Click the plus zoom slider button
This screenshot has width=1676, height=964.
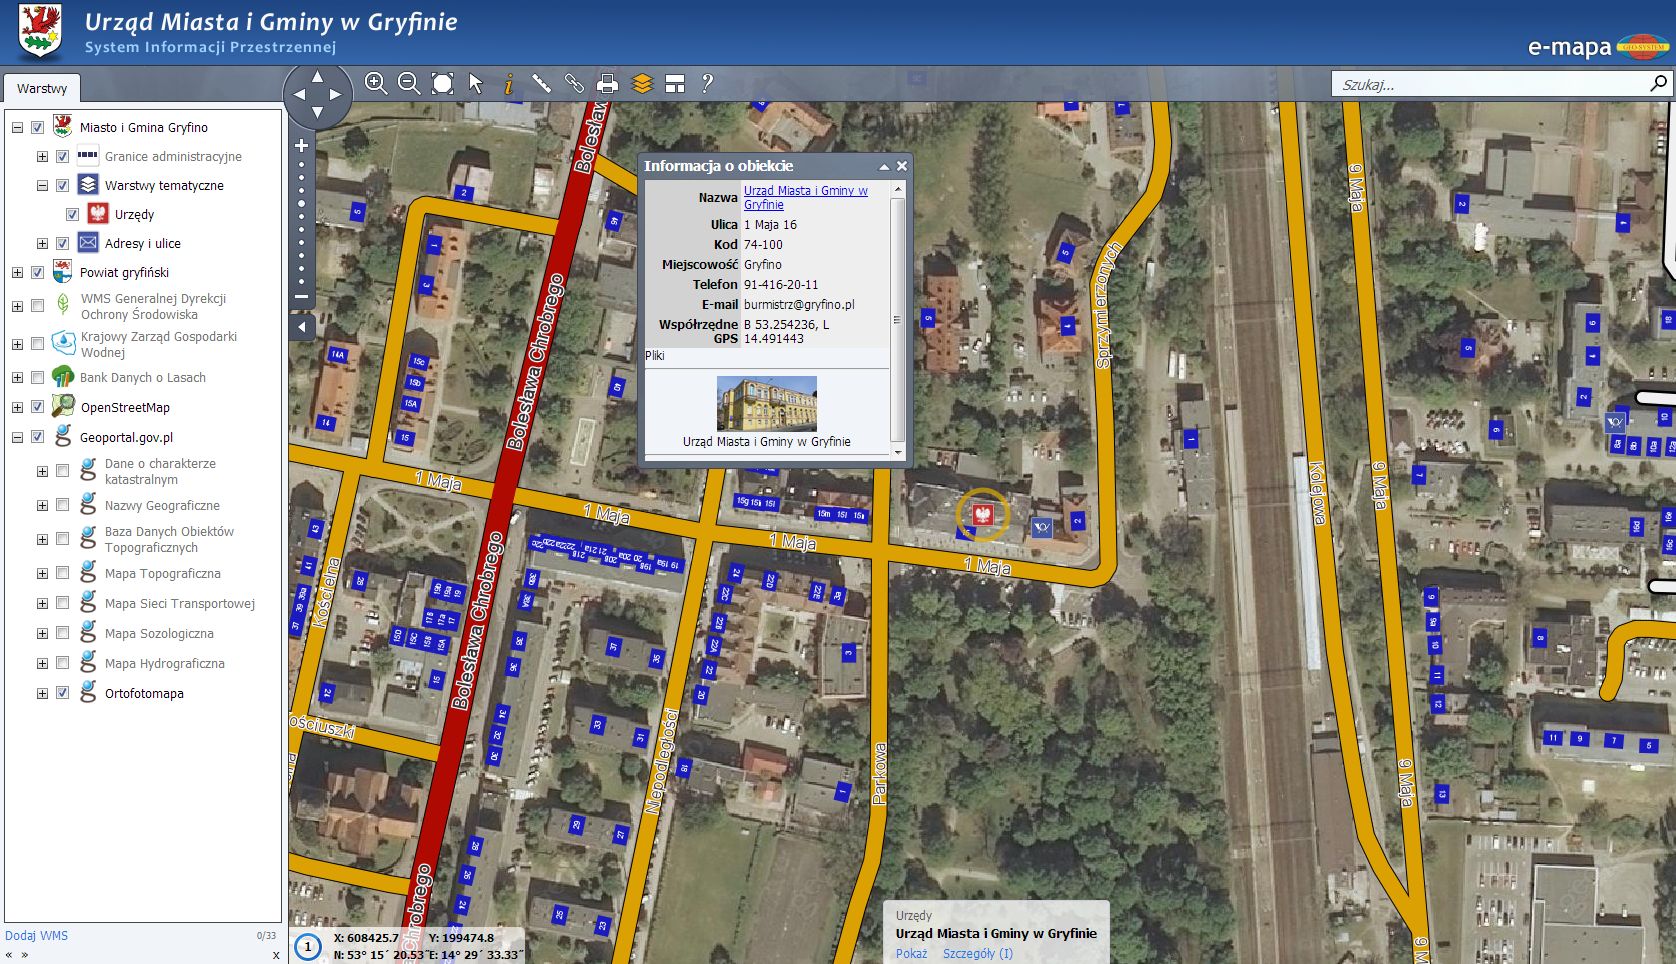click(301, 145)
